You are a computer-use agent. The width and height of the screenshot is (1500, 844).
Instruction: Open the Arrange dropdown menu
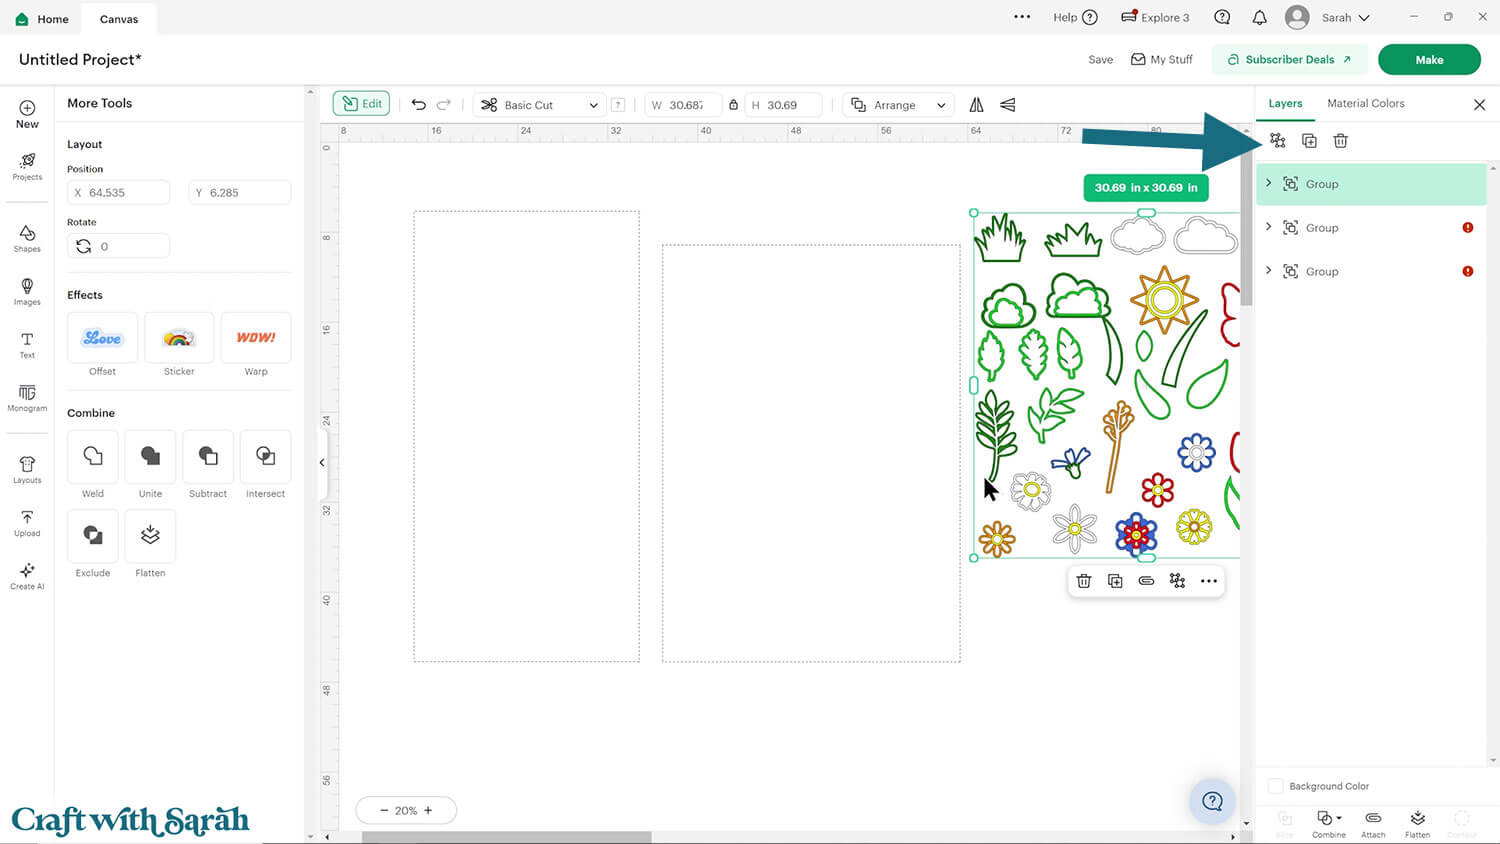(x=897, y=105)
